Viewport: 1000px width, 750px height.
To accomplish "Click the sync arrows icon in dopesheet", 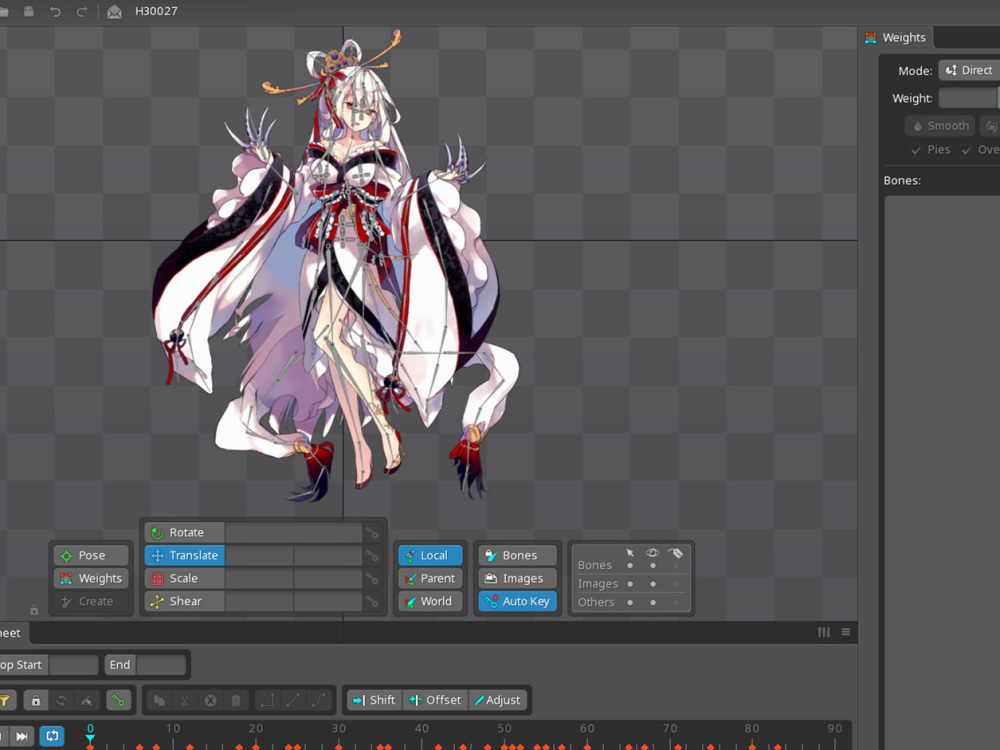I will tap(61, 700).
